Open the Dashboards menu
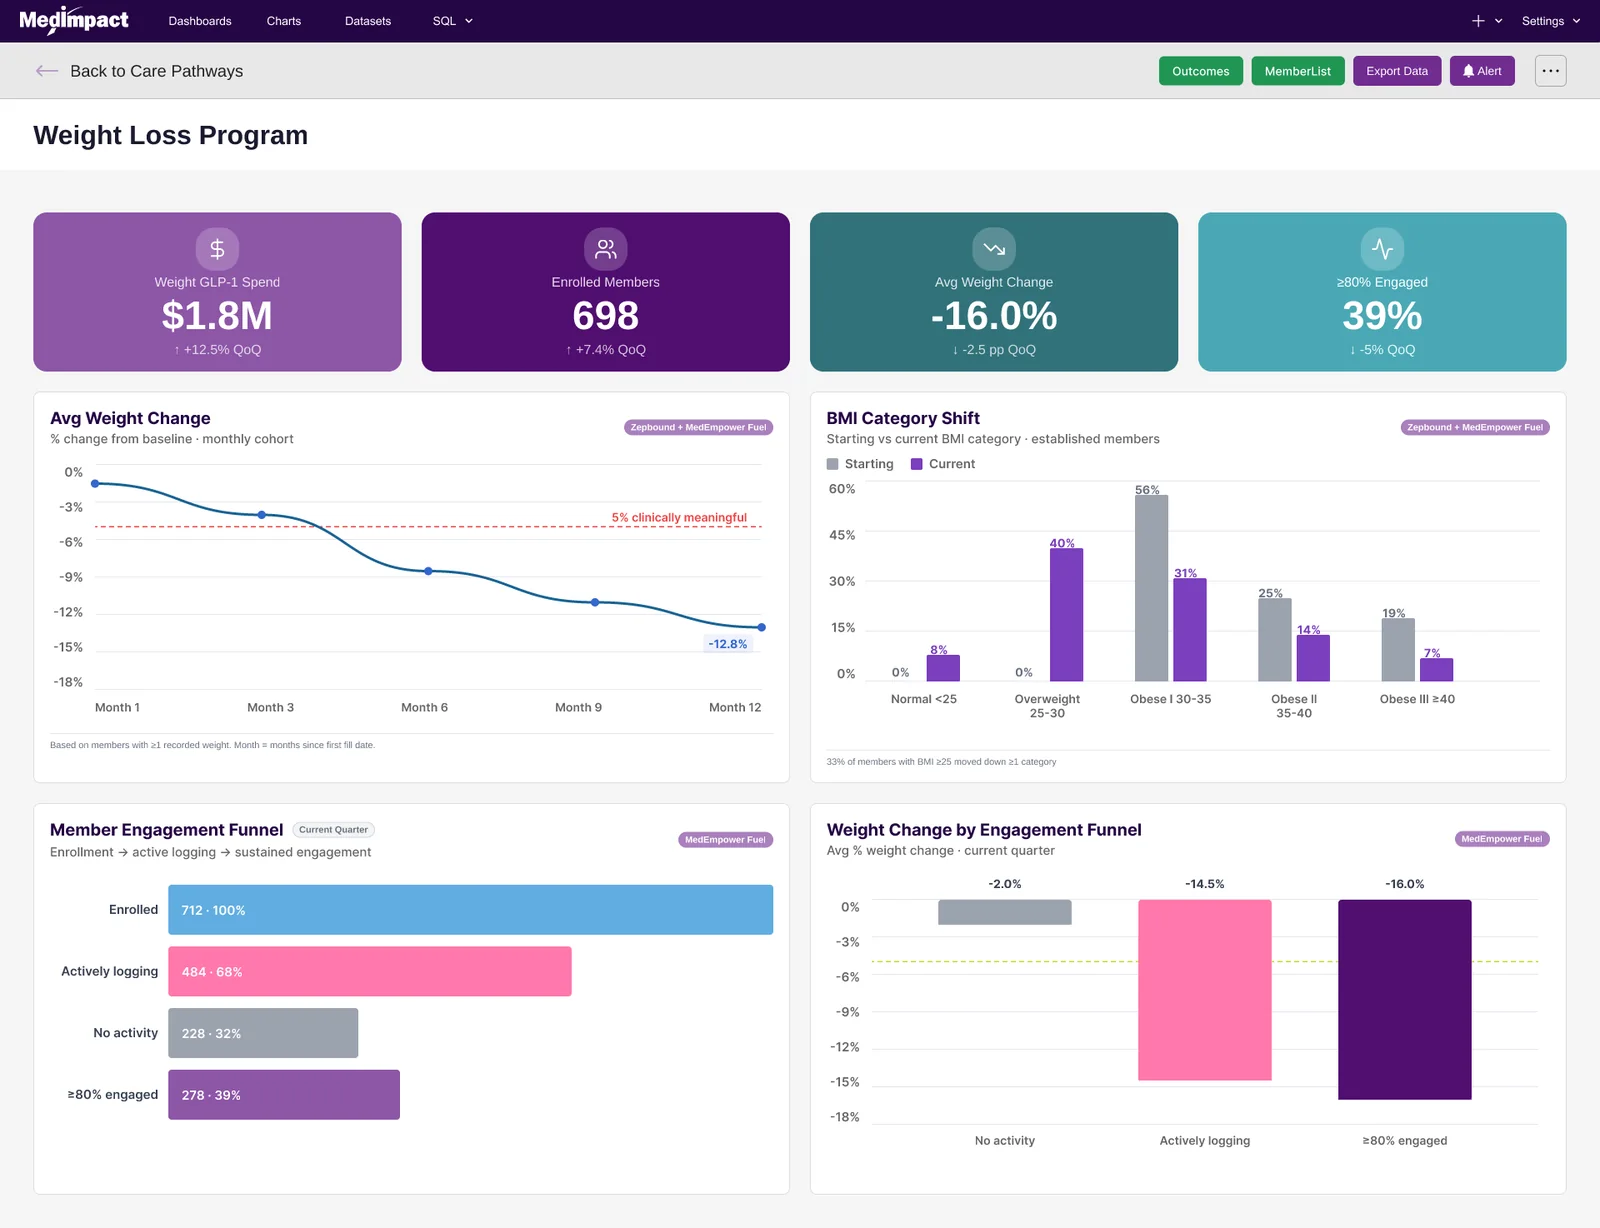 (x=200, y=21)
